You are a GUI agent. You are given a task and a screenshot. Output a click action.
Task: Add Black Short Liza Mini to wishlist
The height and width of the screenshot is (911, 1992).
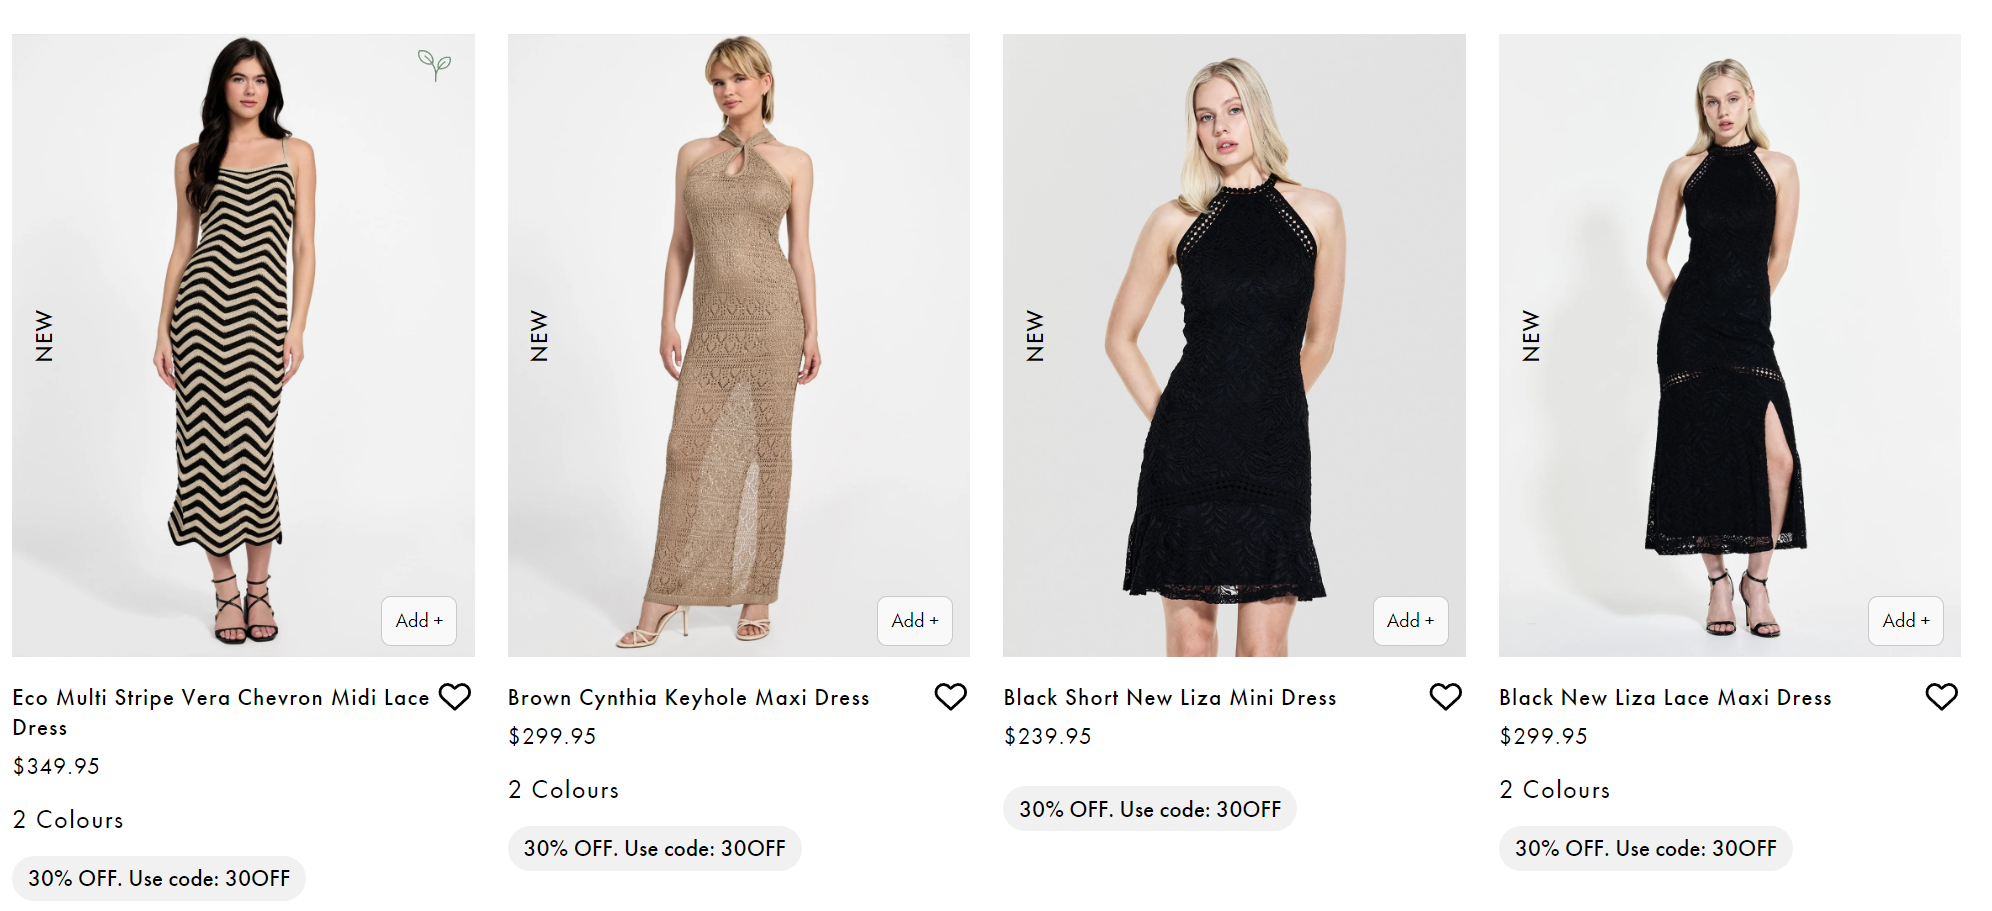[x=1445, y=697]
